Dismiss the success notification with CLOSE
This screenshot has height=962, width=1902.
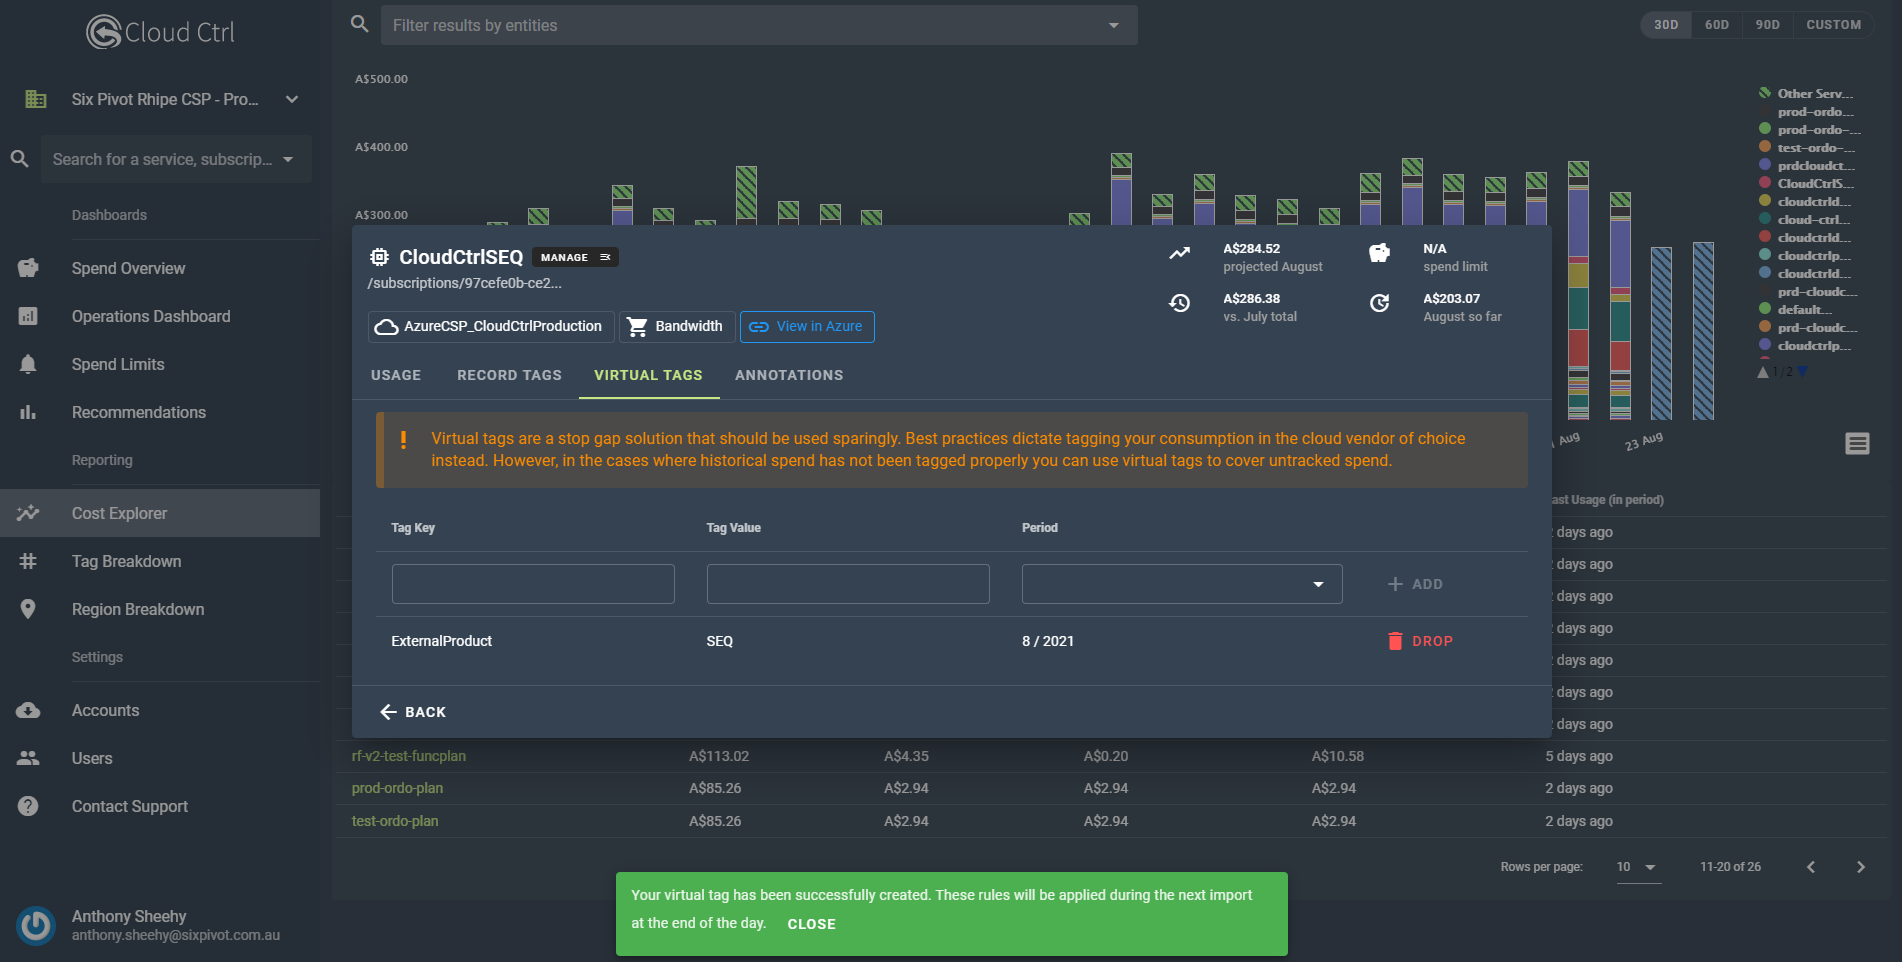811,924
